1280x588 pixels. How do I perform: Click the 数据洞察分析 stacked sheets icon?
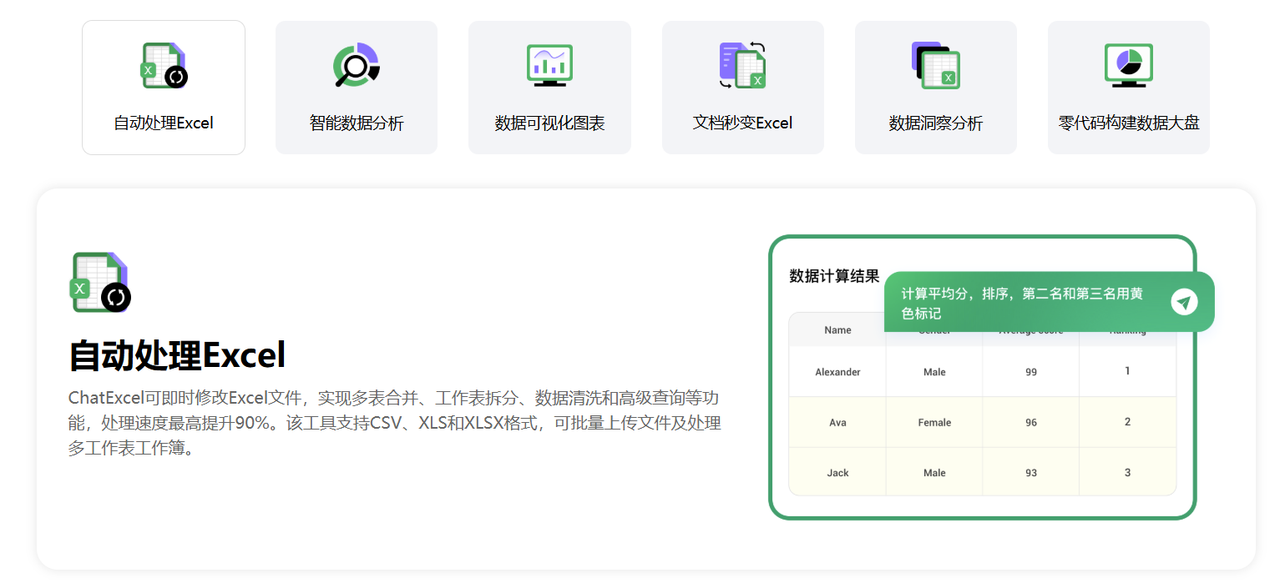coord(935,64)
